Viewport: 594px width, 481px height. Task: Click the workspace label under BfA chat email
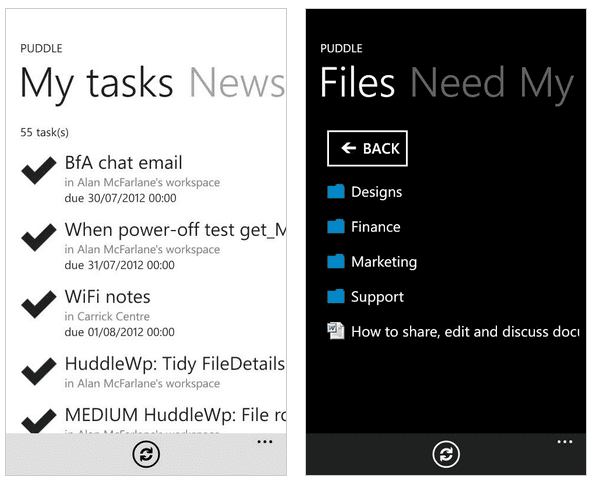[142, 183]
